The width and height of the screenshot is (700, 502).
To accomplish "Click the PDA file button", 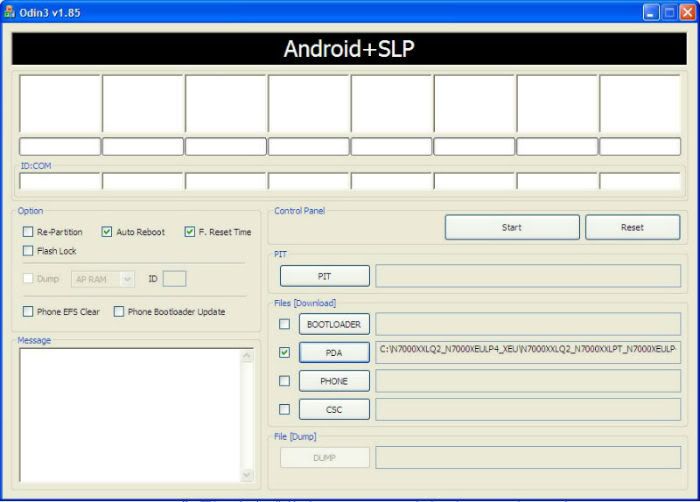I will [x=334, y=353].
